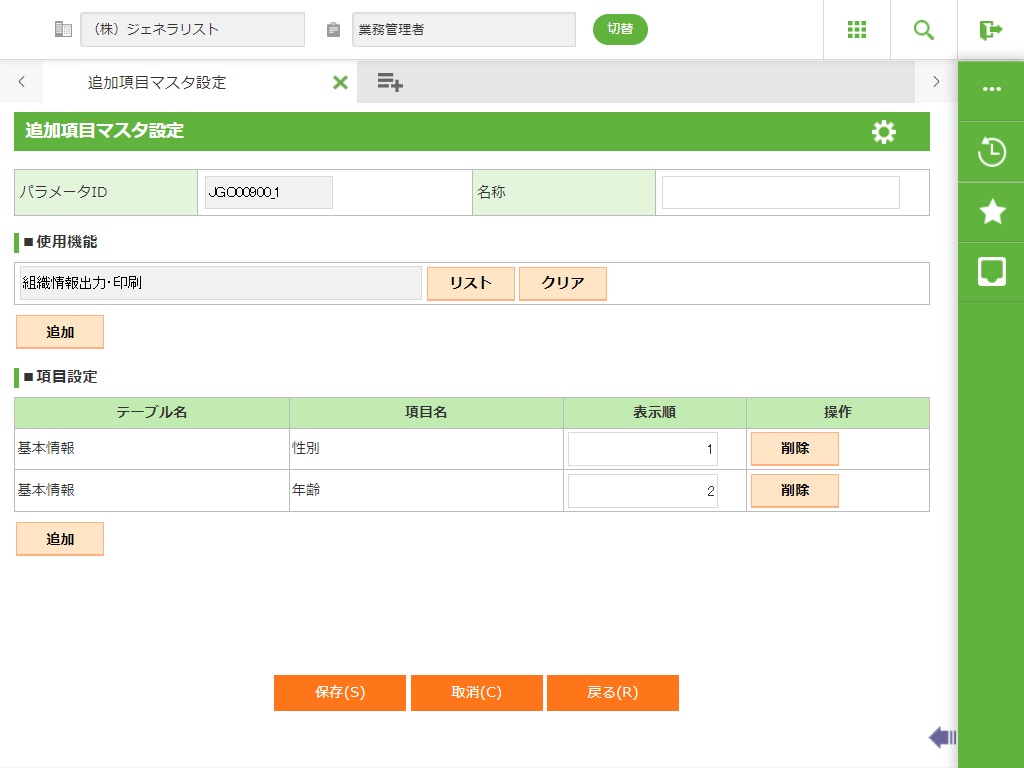
Task: Click the 年齢 display order field
Action: click(643, 491)
